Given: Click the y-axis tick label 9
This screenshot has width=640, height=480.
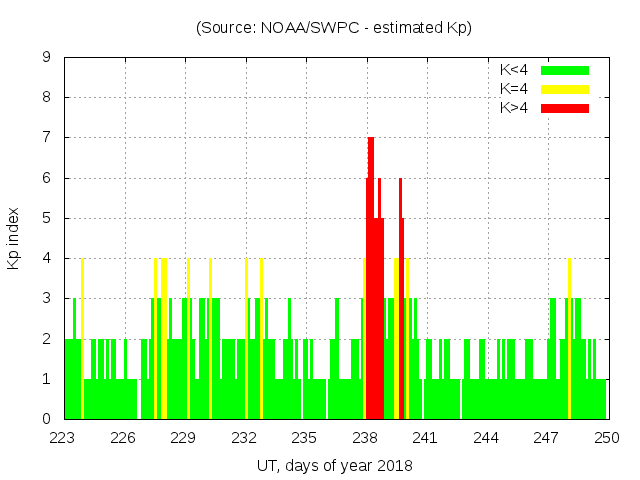Looking at the screenshot, I should tap(47, 57).
